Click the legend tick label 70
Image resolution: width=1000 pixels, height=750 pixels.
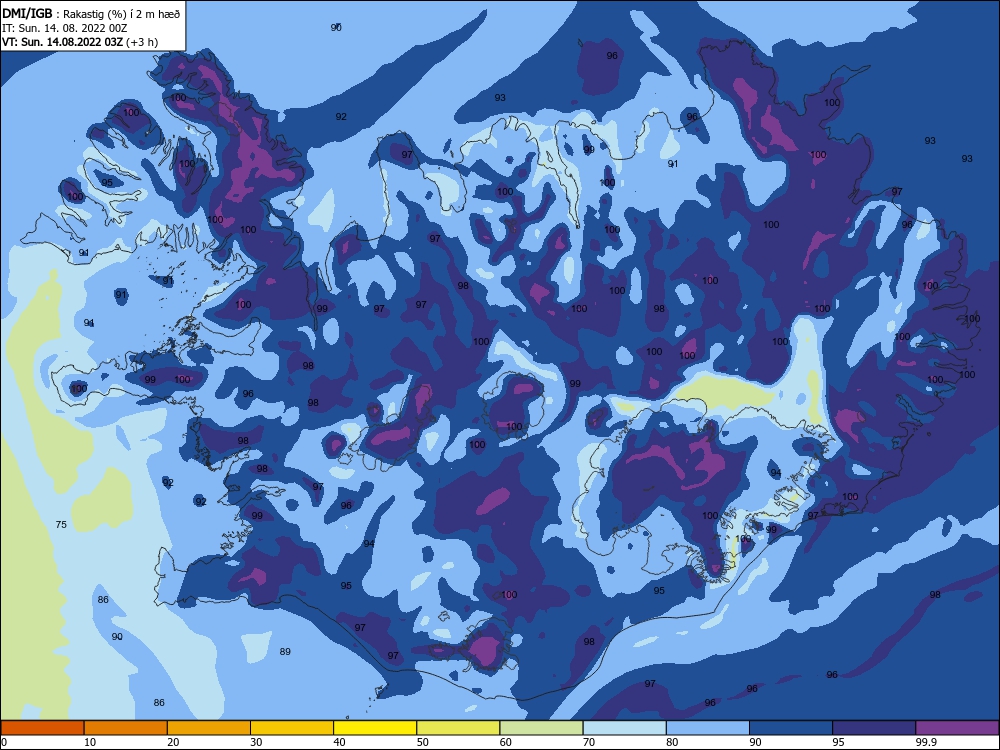point(589,742)
